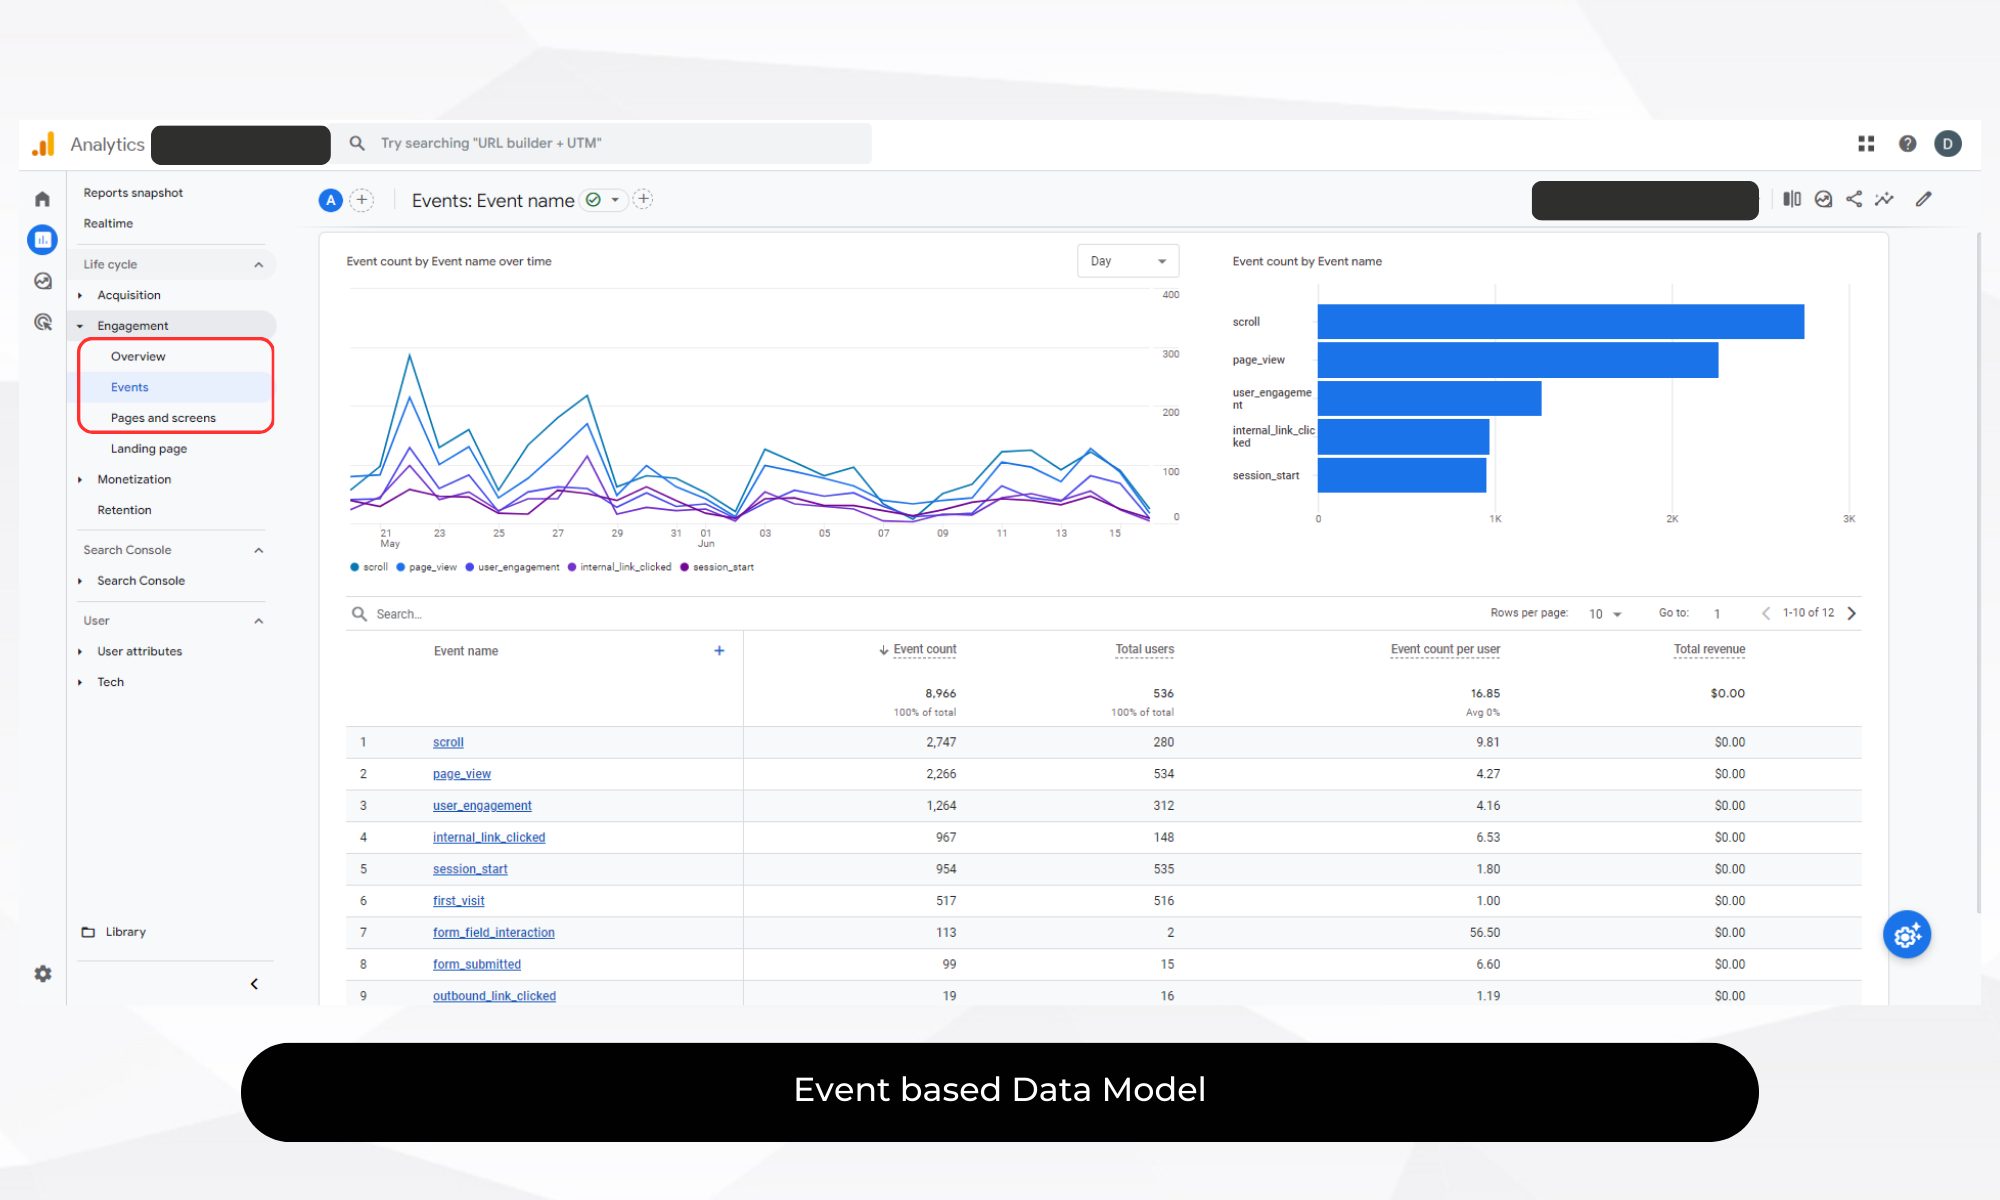Click the scroll bar in the bar chart
This screenshot has width=2000, height=1200.
pyautogui.click(x=1560, y=322)
